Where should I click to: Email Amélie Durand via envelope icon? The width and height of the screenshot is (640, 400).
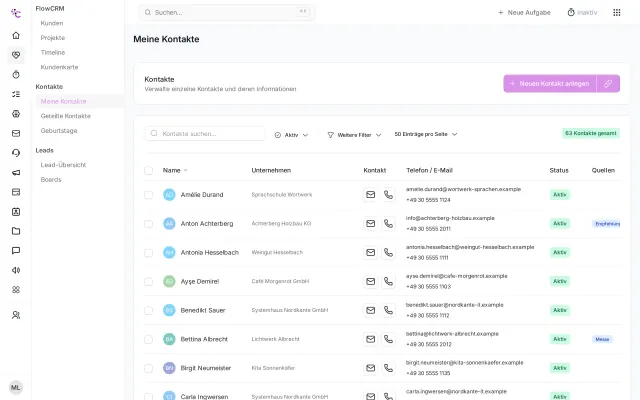coord(371,195)
